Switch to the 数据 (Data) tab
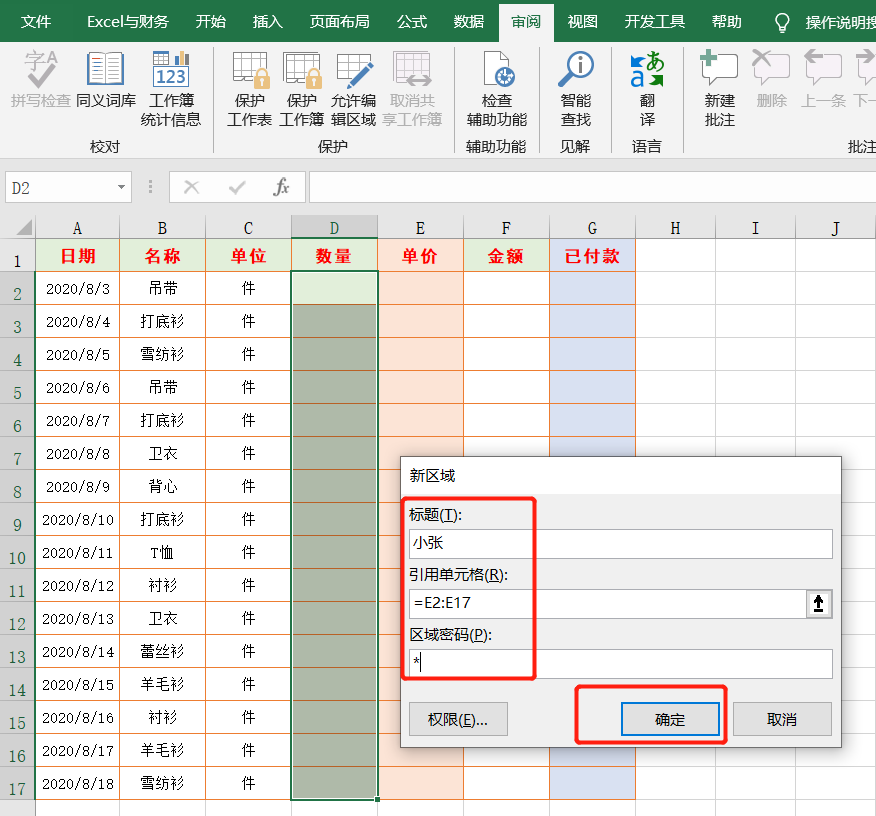Image resolution: width=876 pixels, height=816 pixels. point(469,22)
